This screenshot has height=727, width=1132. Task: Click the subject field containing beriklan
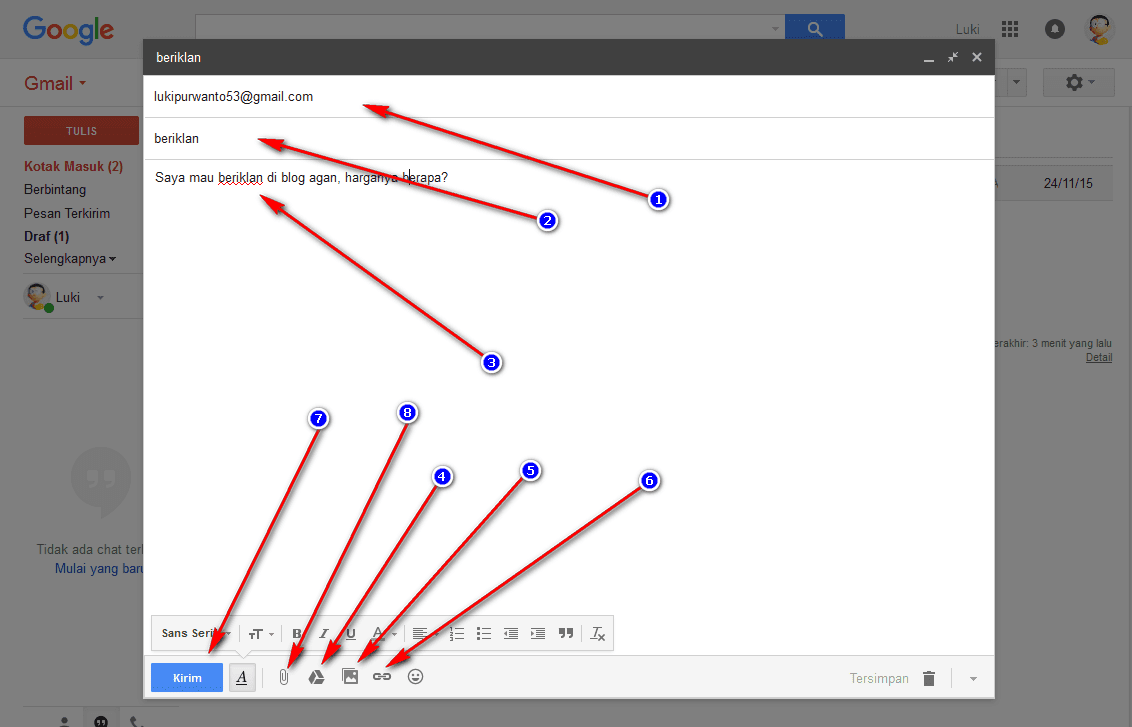(x=500, y=138)
